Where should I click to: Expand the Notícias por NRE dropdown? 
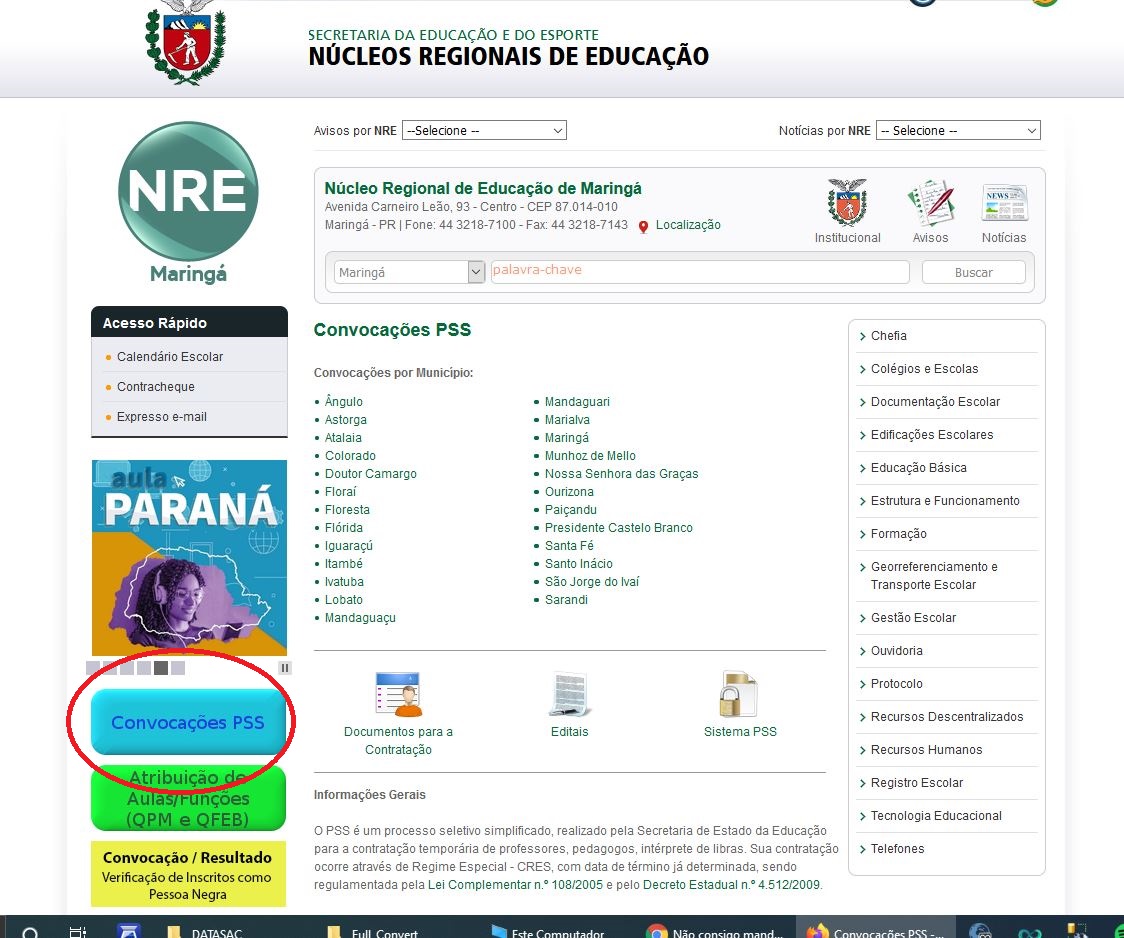click(x=957, y=131)
